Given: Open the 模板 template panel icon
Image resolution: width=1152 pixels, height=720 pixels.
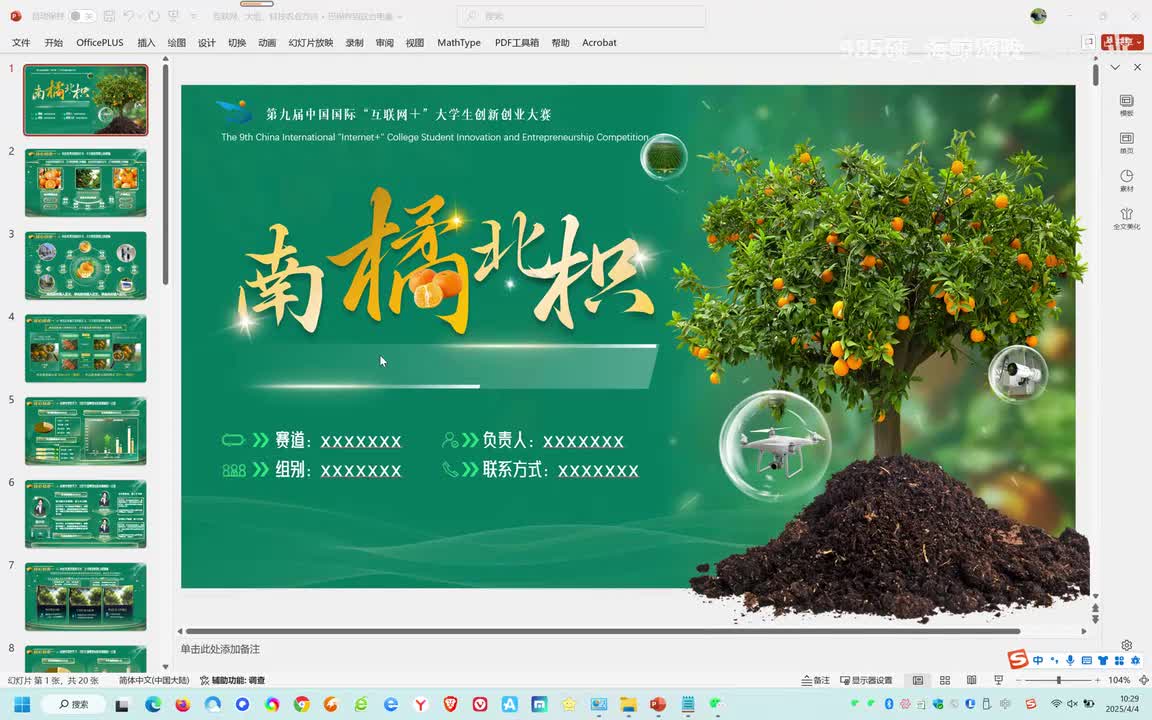Looking at the screenshot, I should [1126, 105].
